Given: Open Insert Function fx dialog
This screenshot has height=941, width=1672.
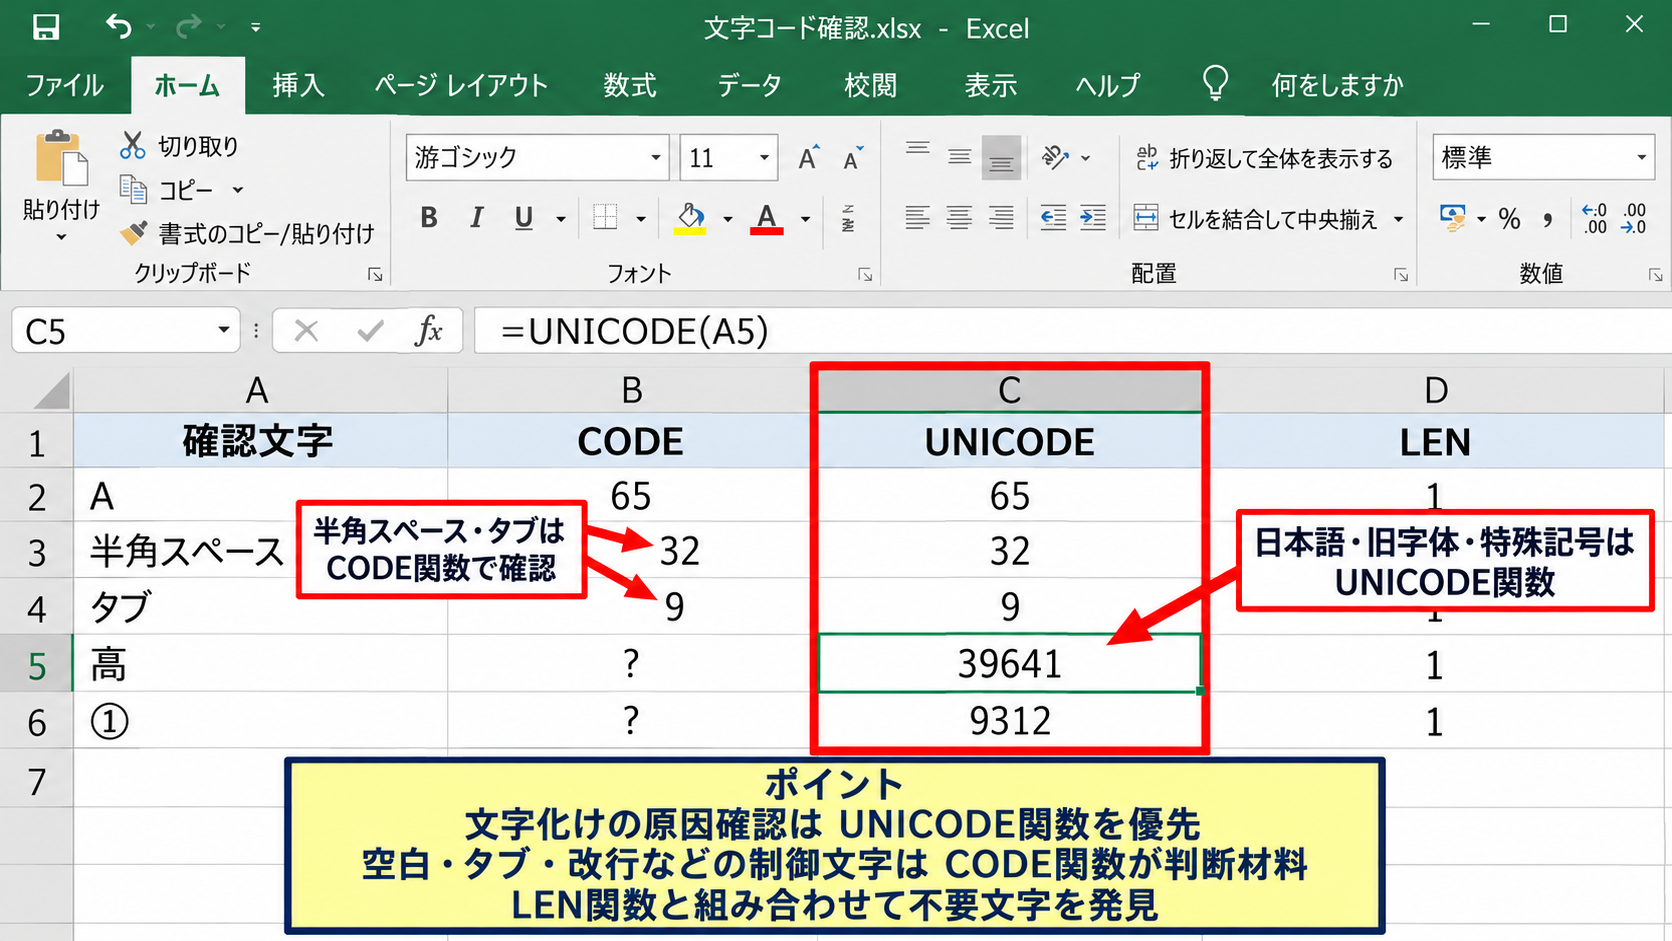Looking at the screenshot, I should 428,330.
